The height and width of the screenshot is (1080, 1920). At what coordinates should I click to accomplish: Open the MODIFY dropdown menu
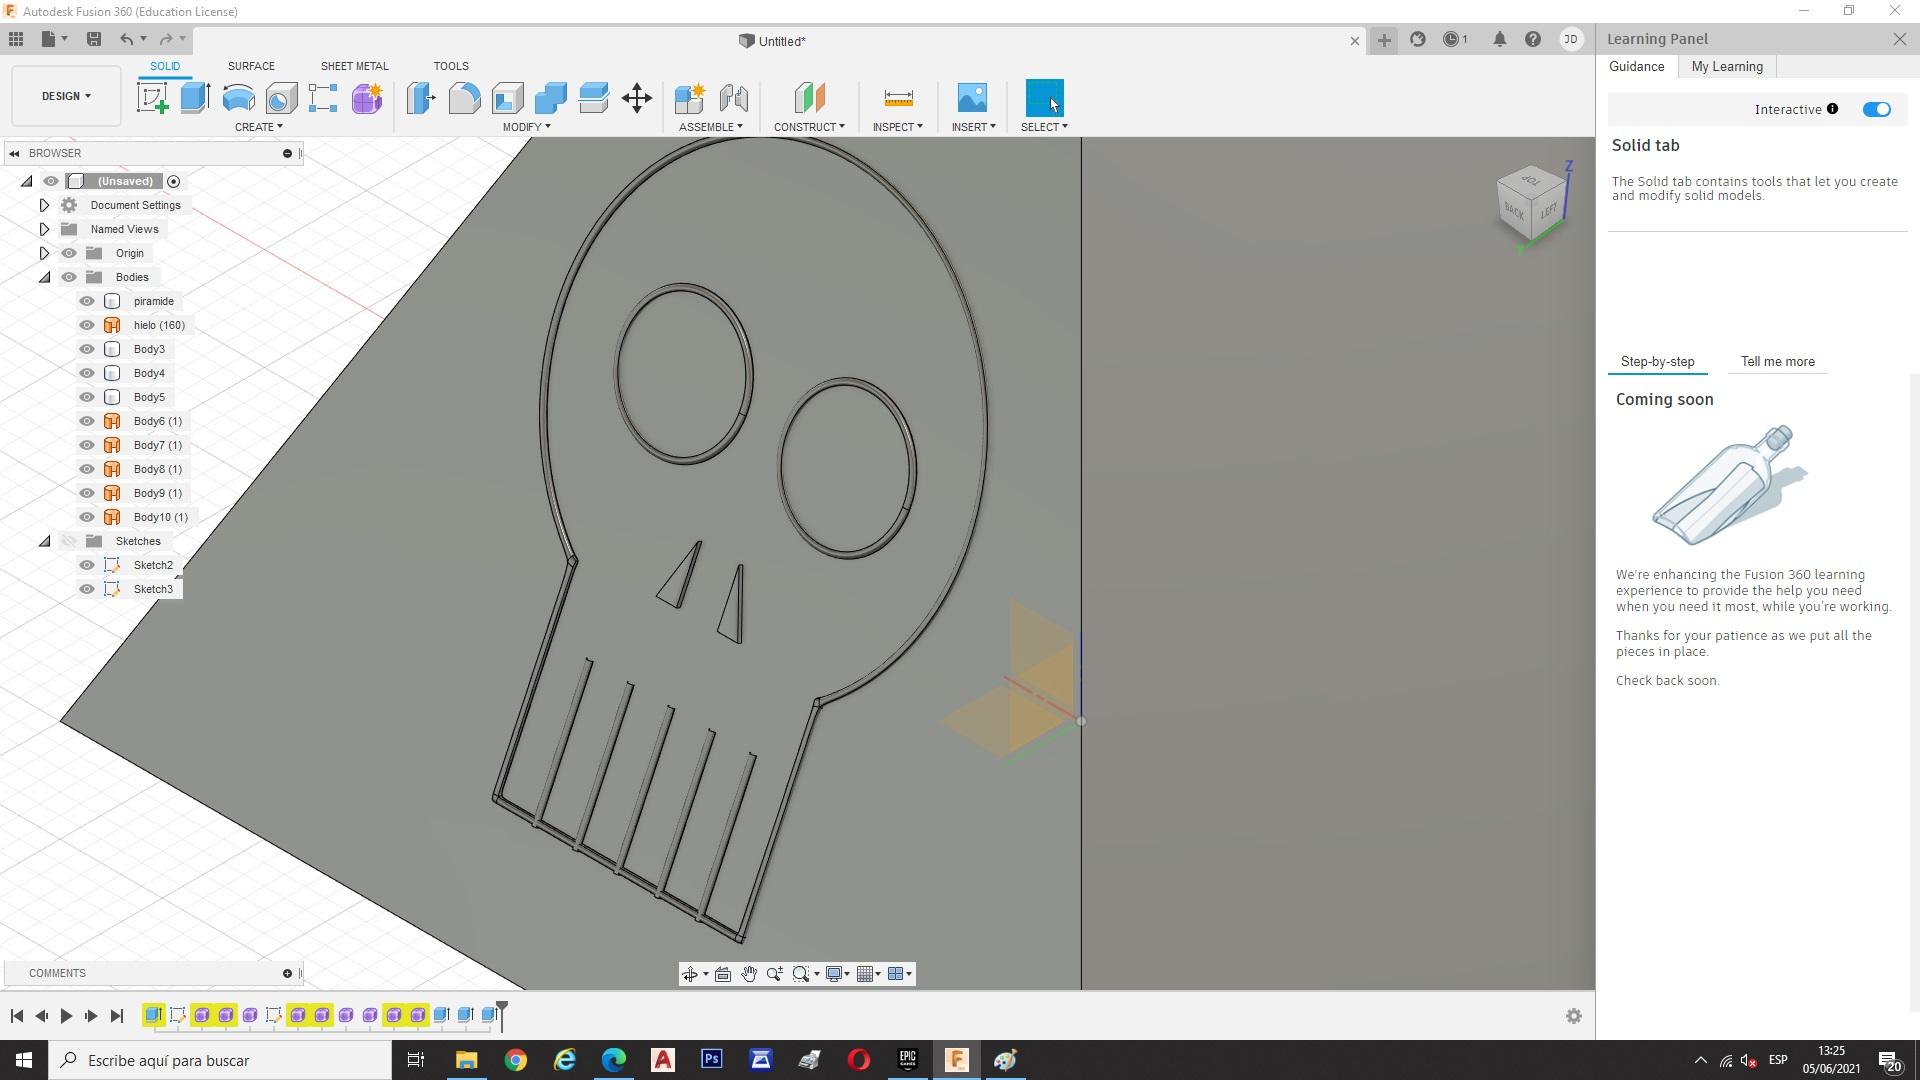click(526, 127)
